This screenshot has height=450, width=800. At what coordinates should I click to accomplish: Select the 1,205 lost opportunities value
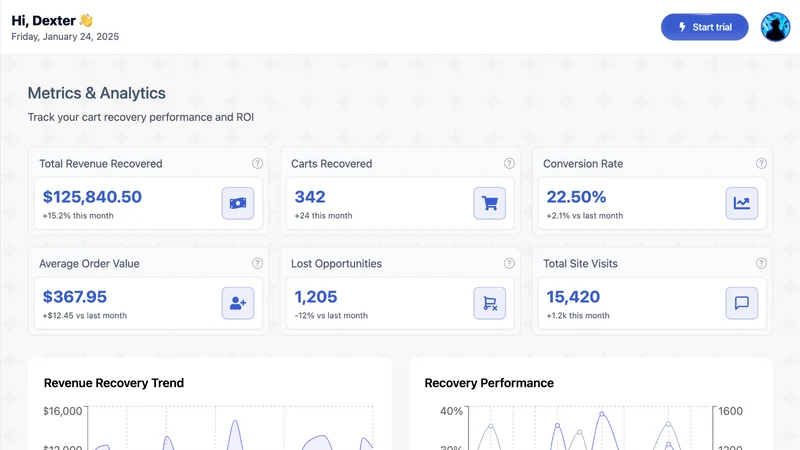tap(316, 297)
